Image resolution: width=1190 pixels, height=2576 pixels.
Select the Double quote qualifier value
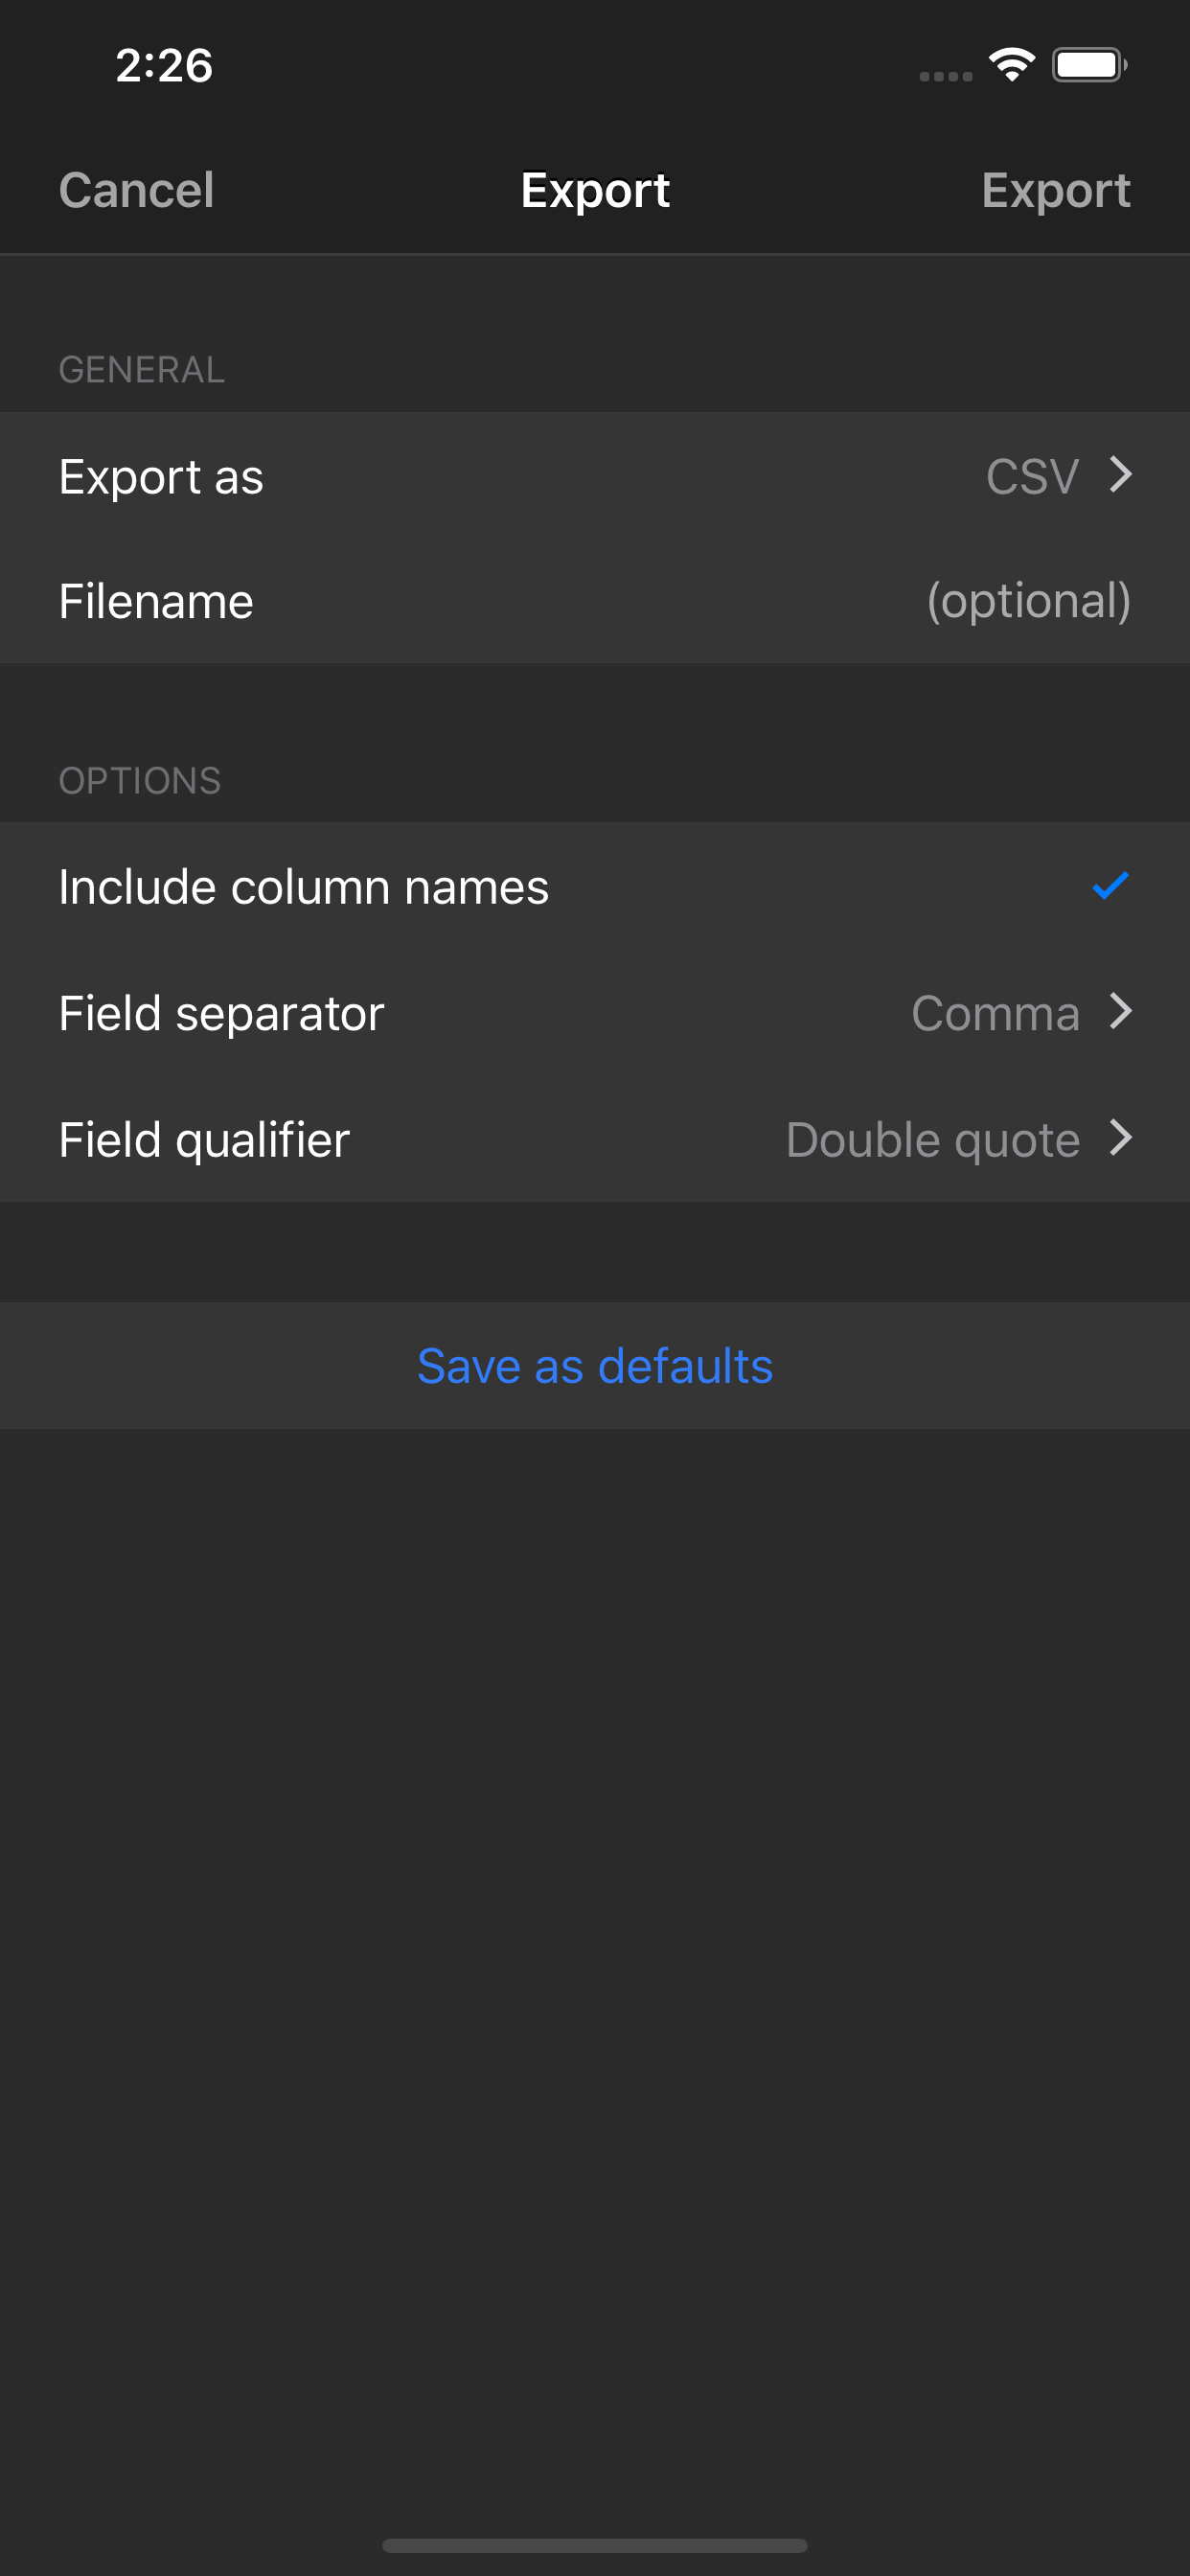(x=932, y=1139)
